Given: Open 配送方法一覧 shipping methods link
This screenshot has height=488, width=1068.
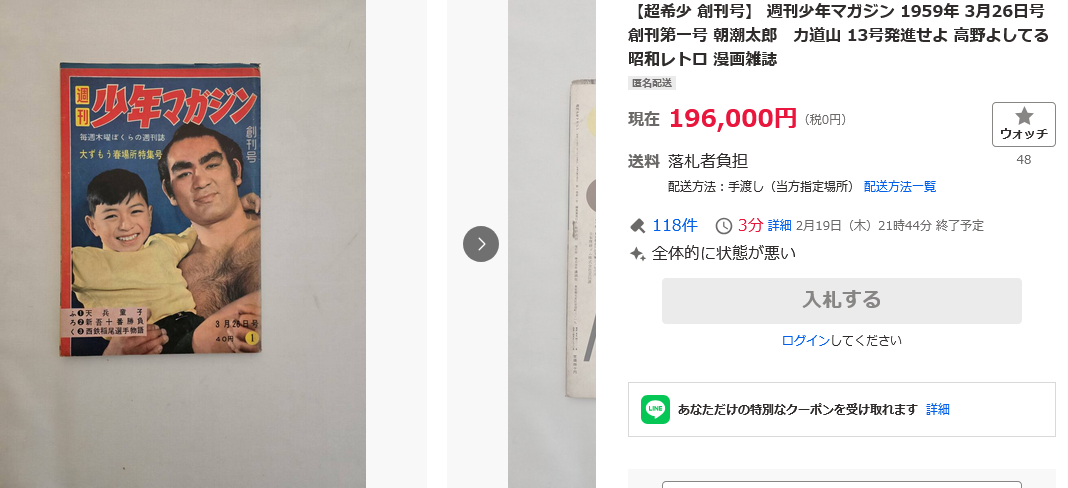Looking at the screenshot, I should [900, 187].
